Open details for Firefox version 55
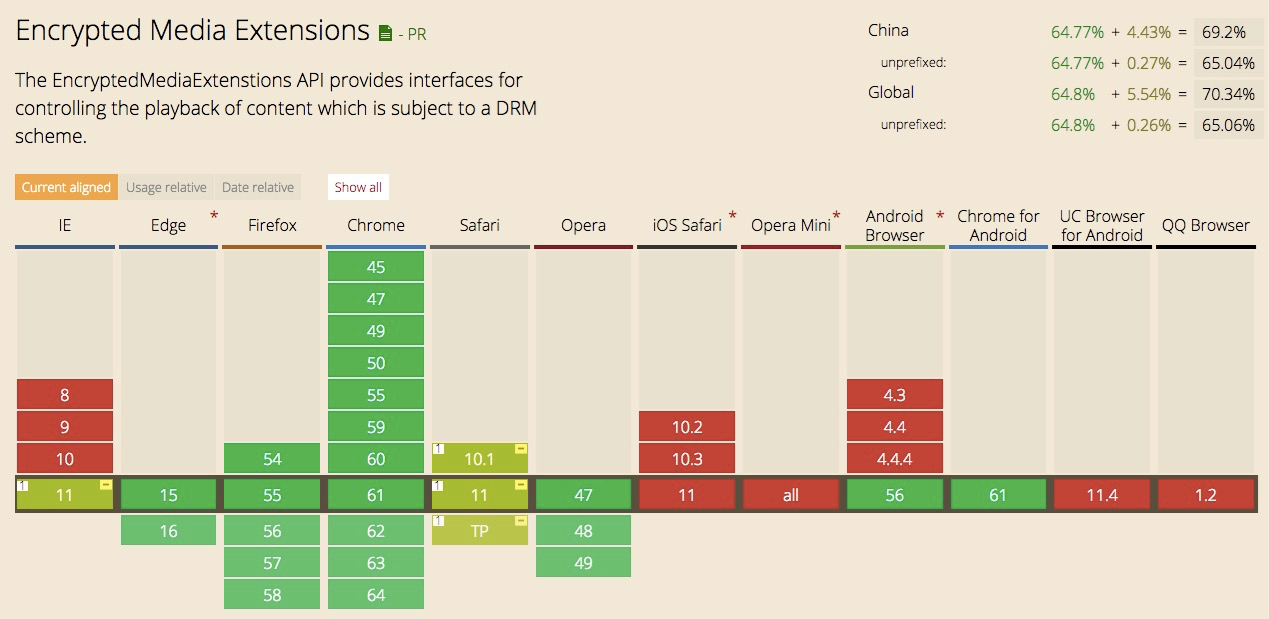1269x619 pixels. coord(272,495)
